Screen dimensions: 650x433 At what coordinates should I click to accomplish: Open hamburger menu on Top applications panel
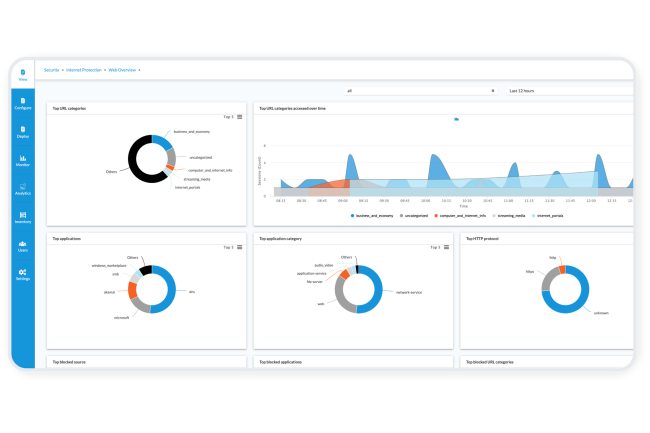click(240, 247)
